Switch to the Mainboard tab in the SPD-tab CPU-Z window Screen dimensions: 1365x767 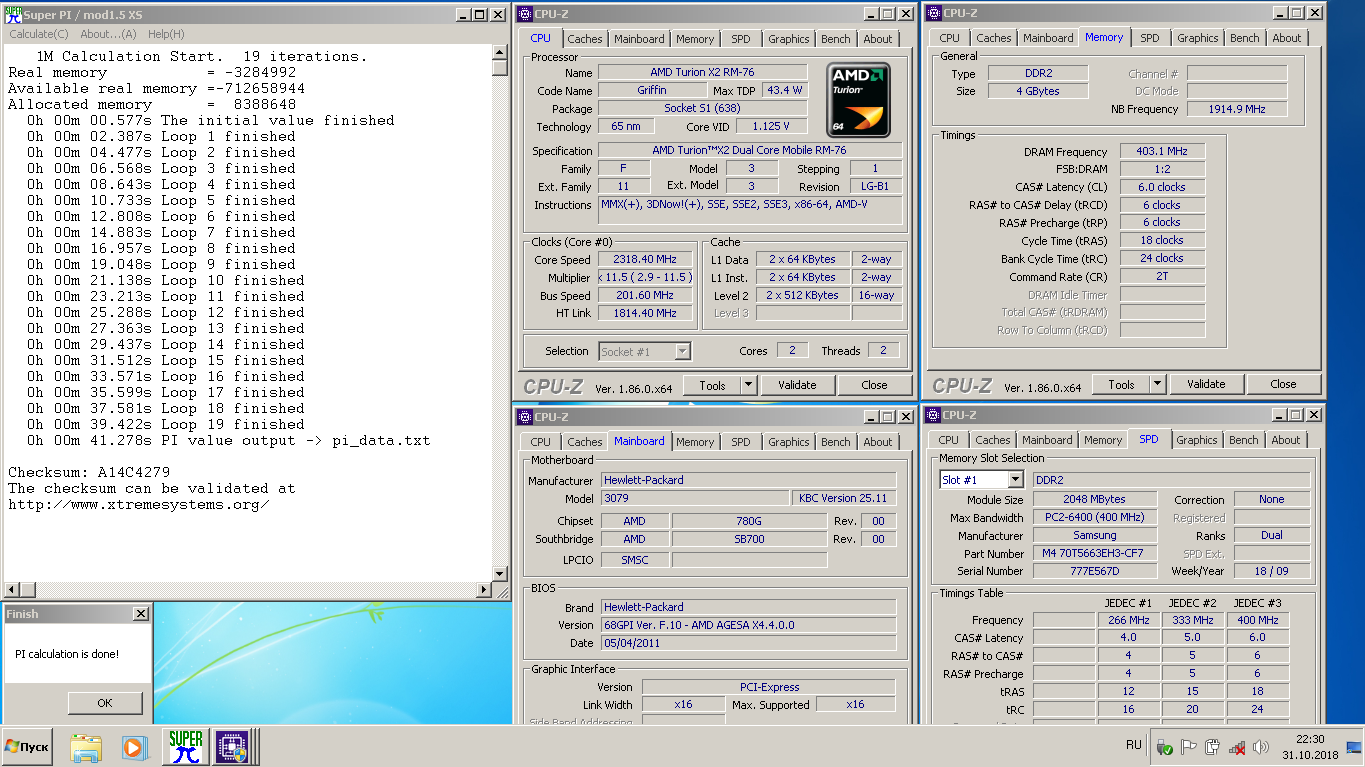coord(1047,440)
